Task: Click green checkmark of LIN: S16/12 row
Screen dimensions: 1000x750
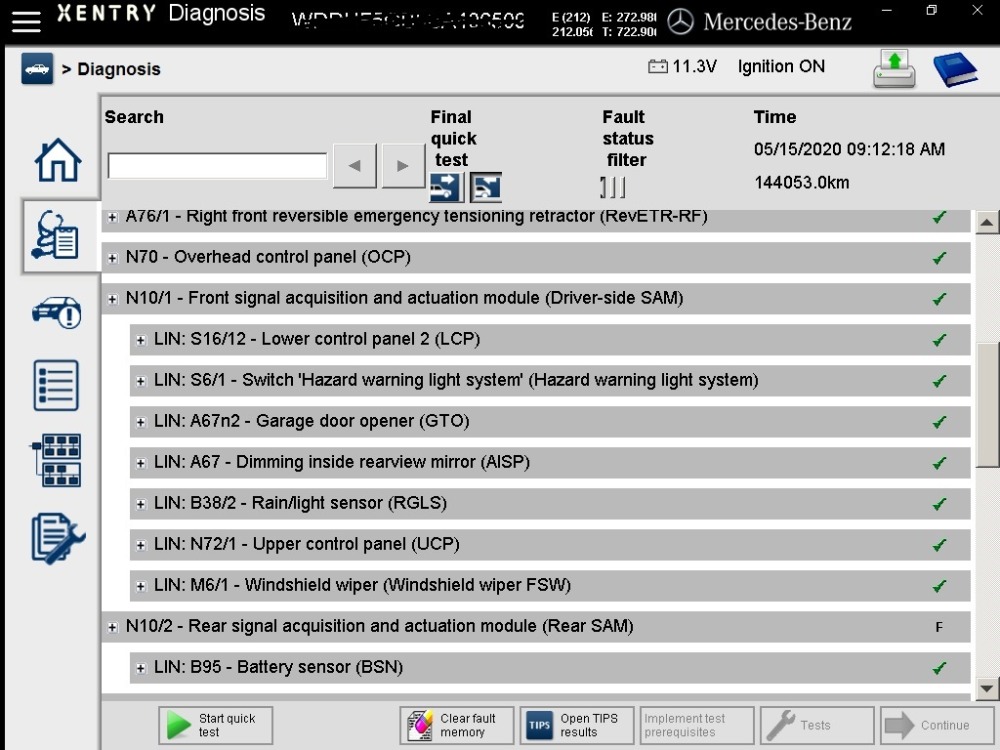Action: tap(939, 340)
